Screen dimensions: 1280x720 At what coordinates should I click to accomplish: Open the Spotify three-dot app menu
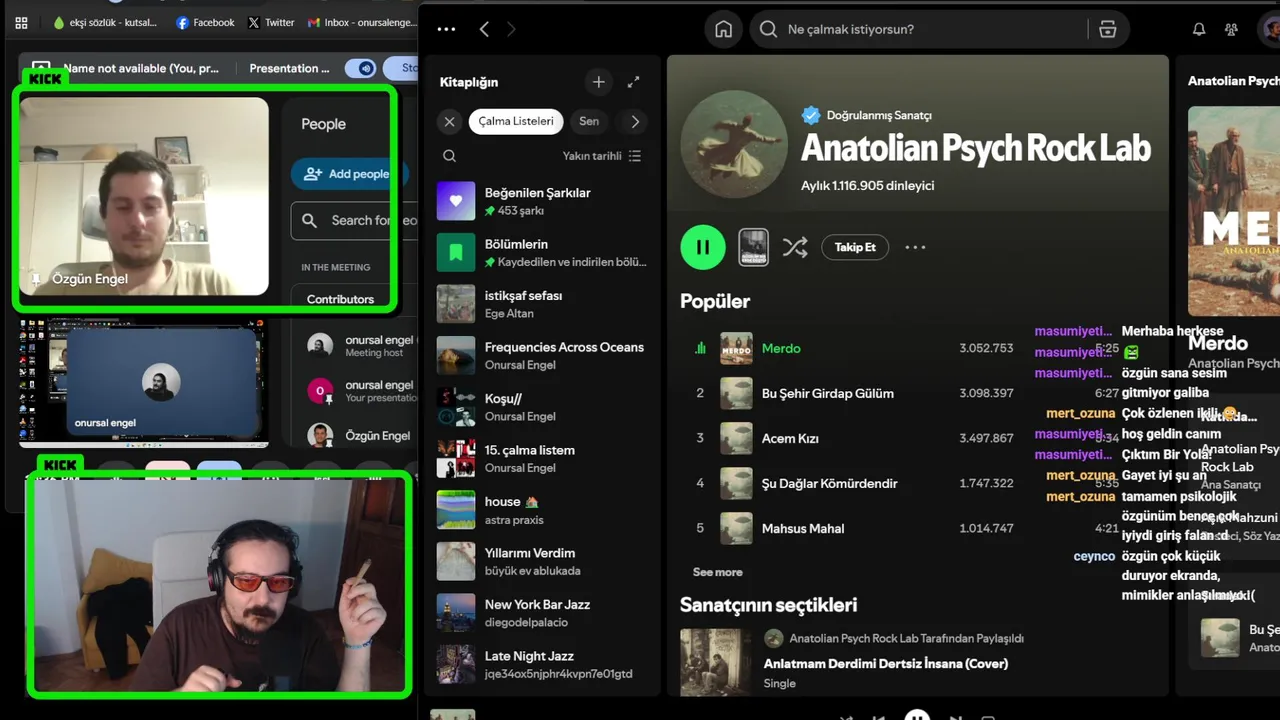[x=446, y=29]
